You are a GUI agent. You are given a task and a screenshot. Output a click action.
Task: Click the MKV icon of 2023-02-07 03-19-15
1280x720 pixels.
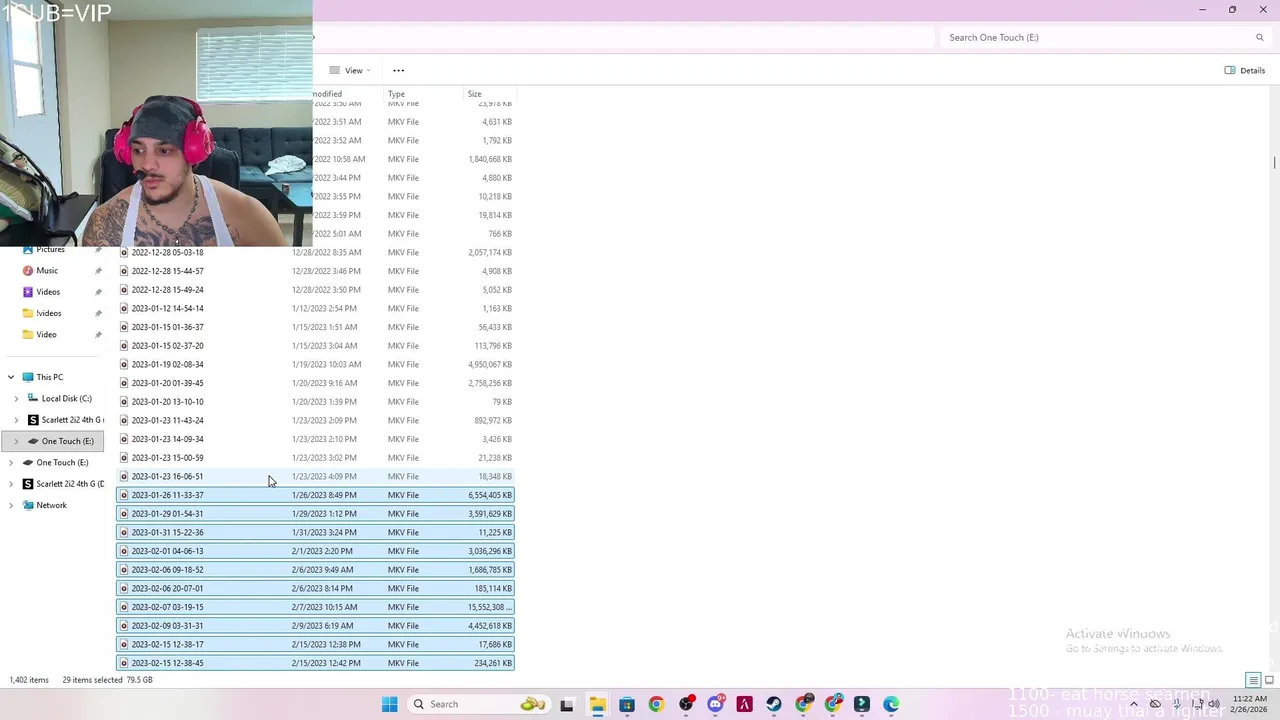124,607
